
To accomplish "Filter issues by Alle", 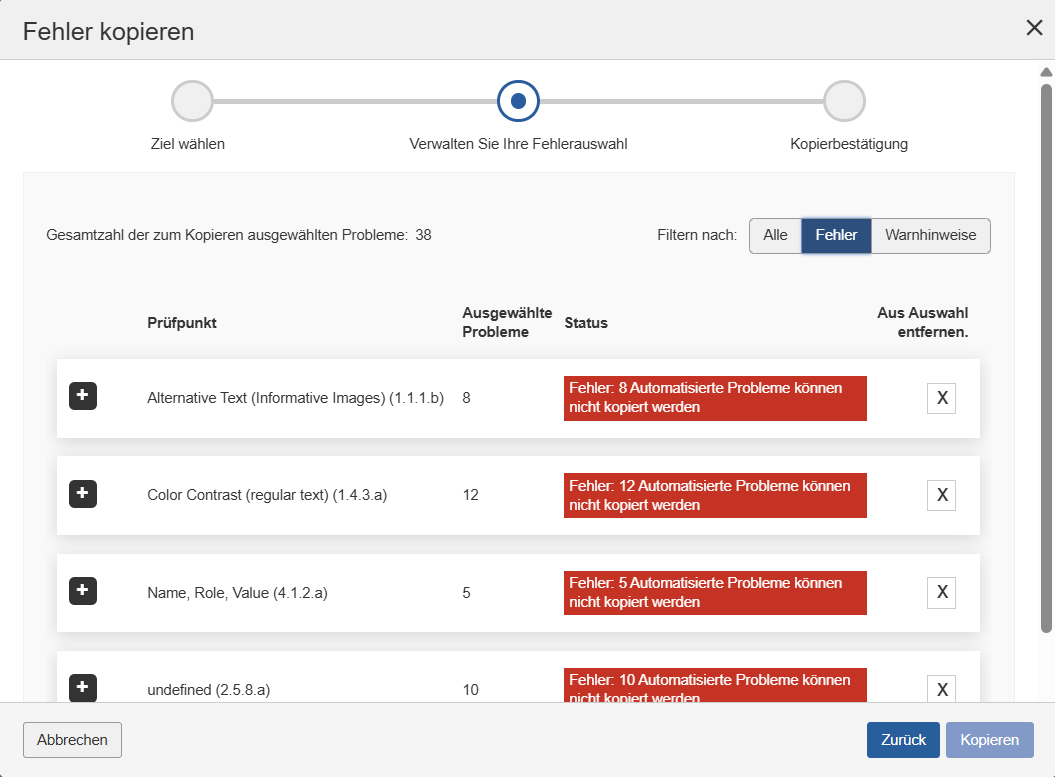I will 775,235.
